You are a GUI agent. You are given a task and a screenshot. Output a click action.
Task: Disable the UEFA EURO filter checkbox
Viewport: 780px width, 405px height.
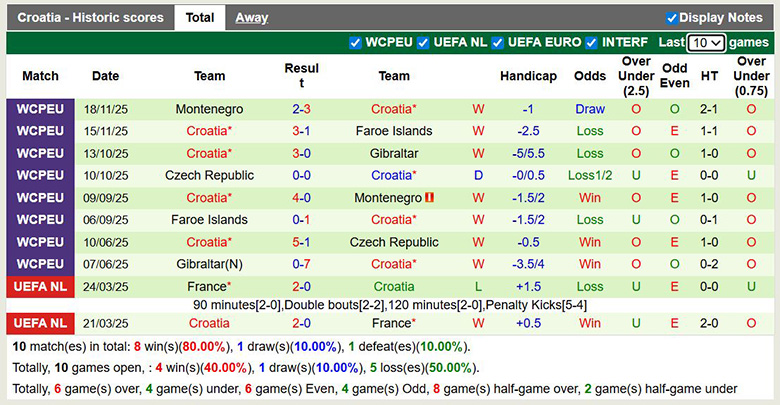(497, 43)
